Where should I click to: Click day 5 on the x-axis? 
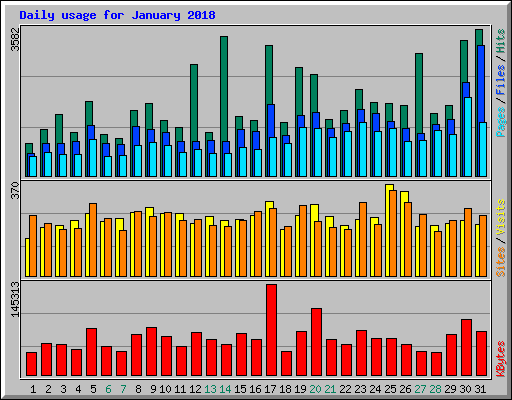coord(93,389)
